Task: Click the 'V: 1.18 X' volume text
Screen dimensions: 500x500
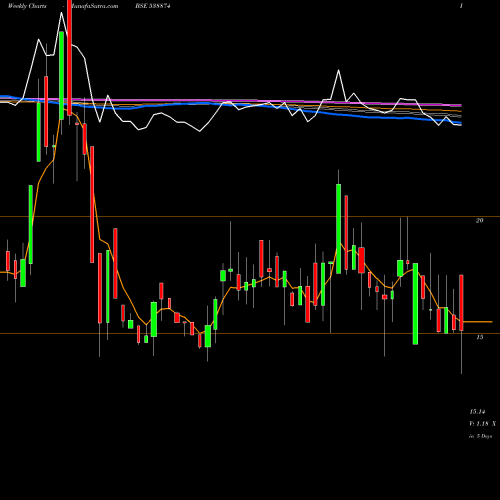Action: point(482,424)
